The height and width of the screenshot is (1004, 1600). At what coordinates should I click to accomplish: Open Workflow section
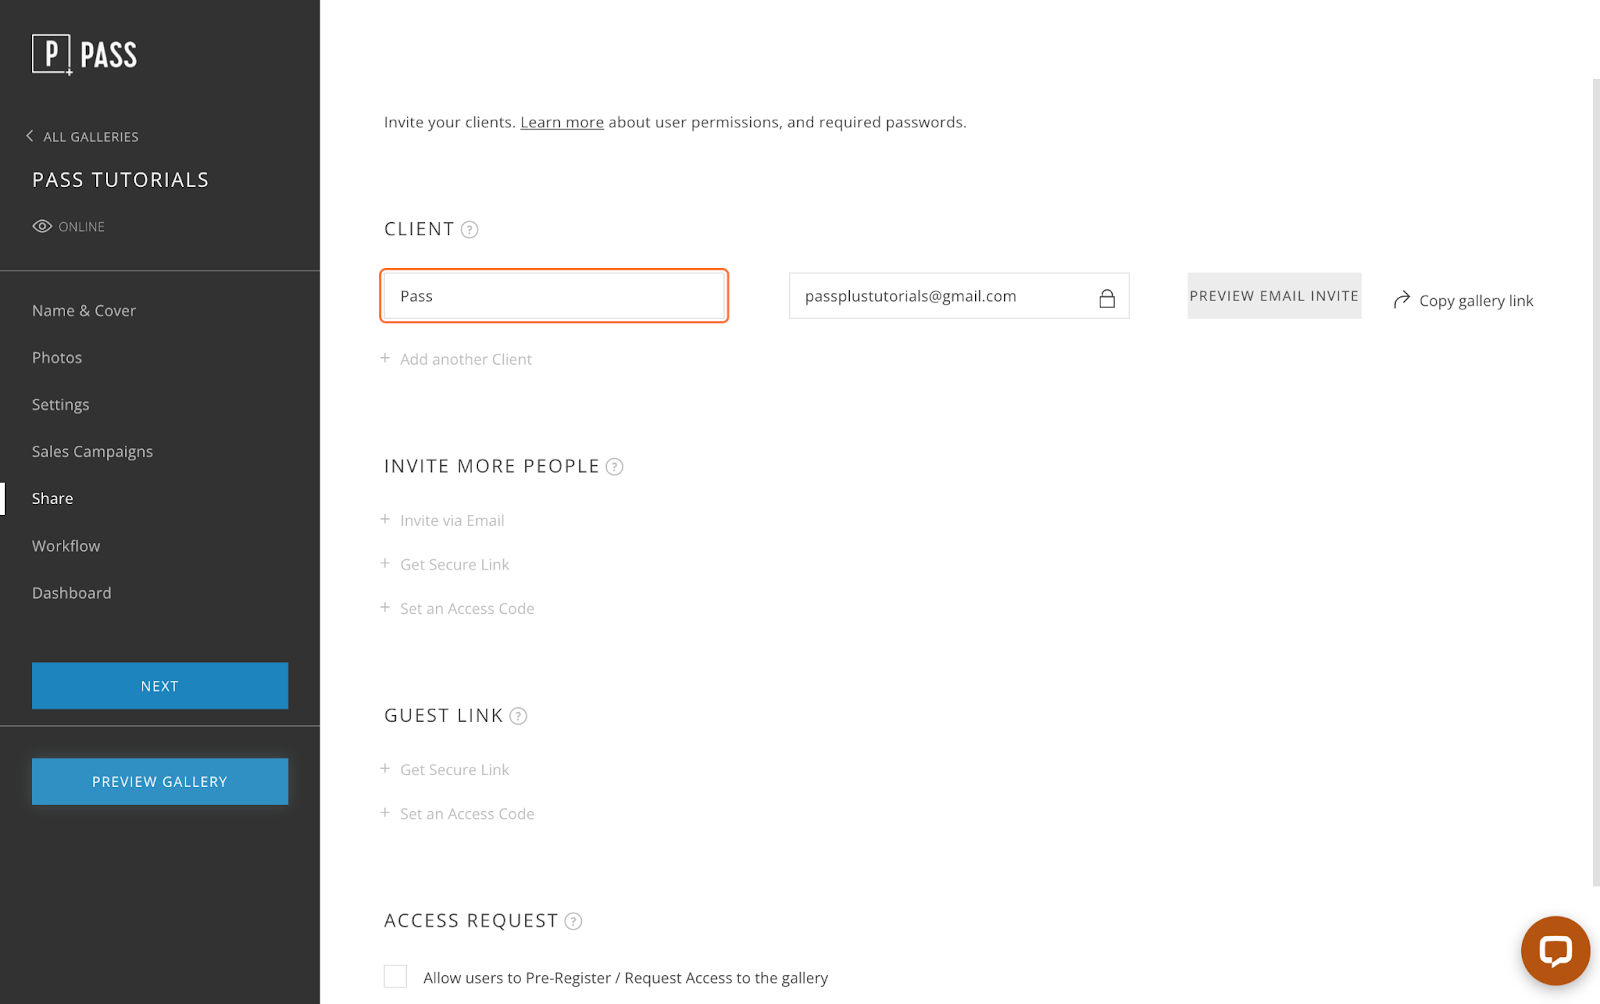click(66, 546)
